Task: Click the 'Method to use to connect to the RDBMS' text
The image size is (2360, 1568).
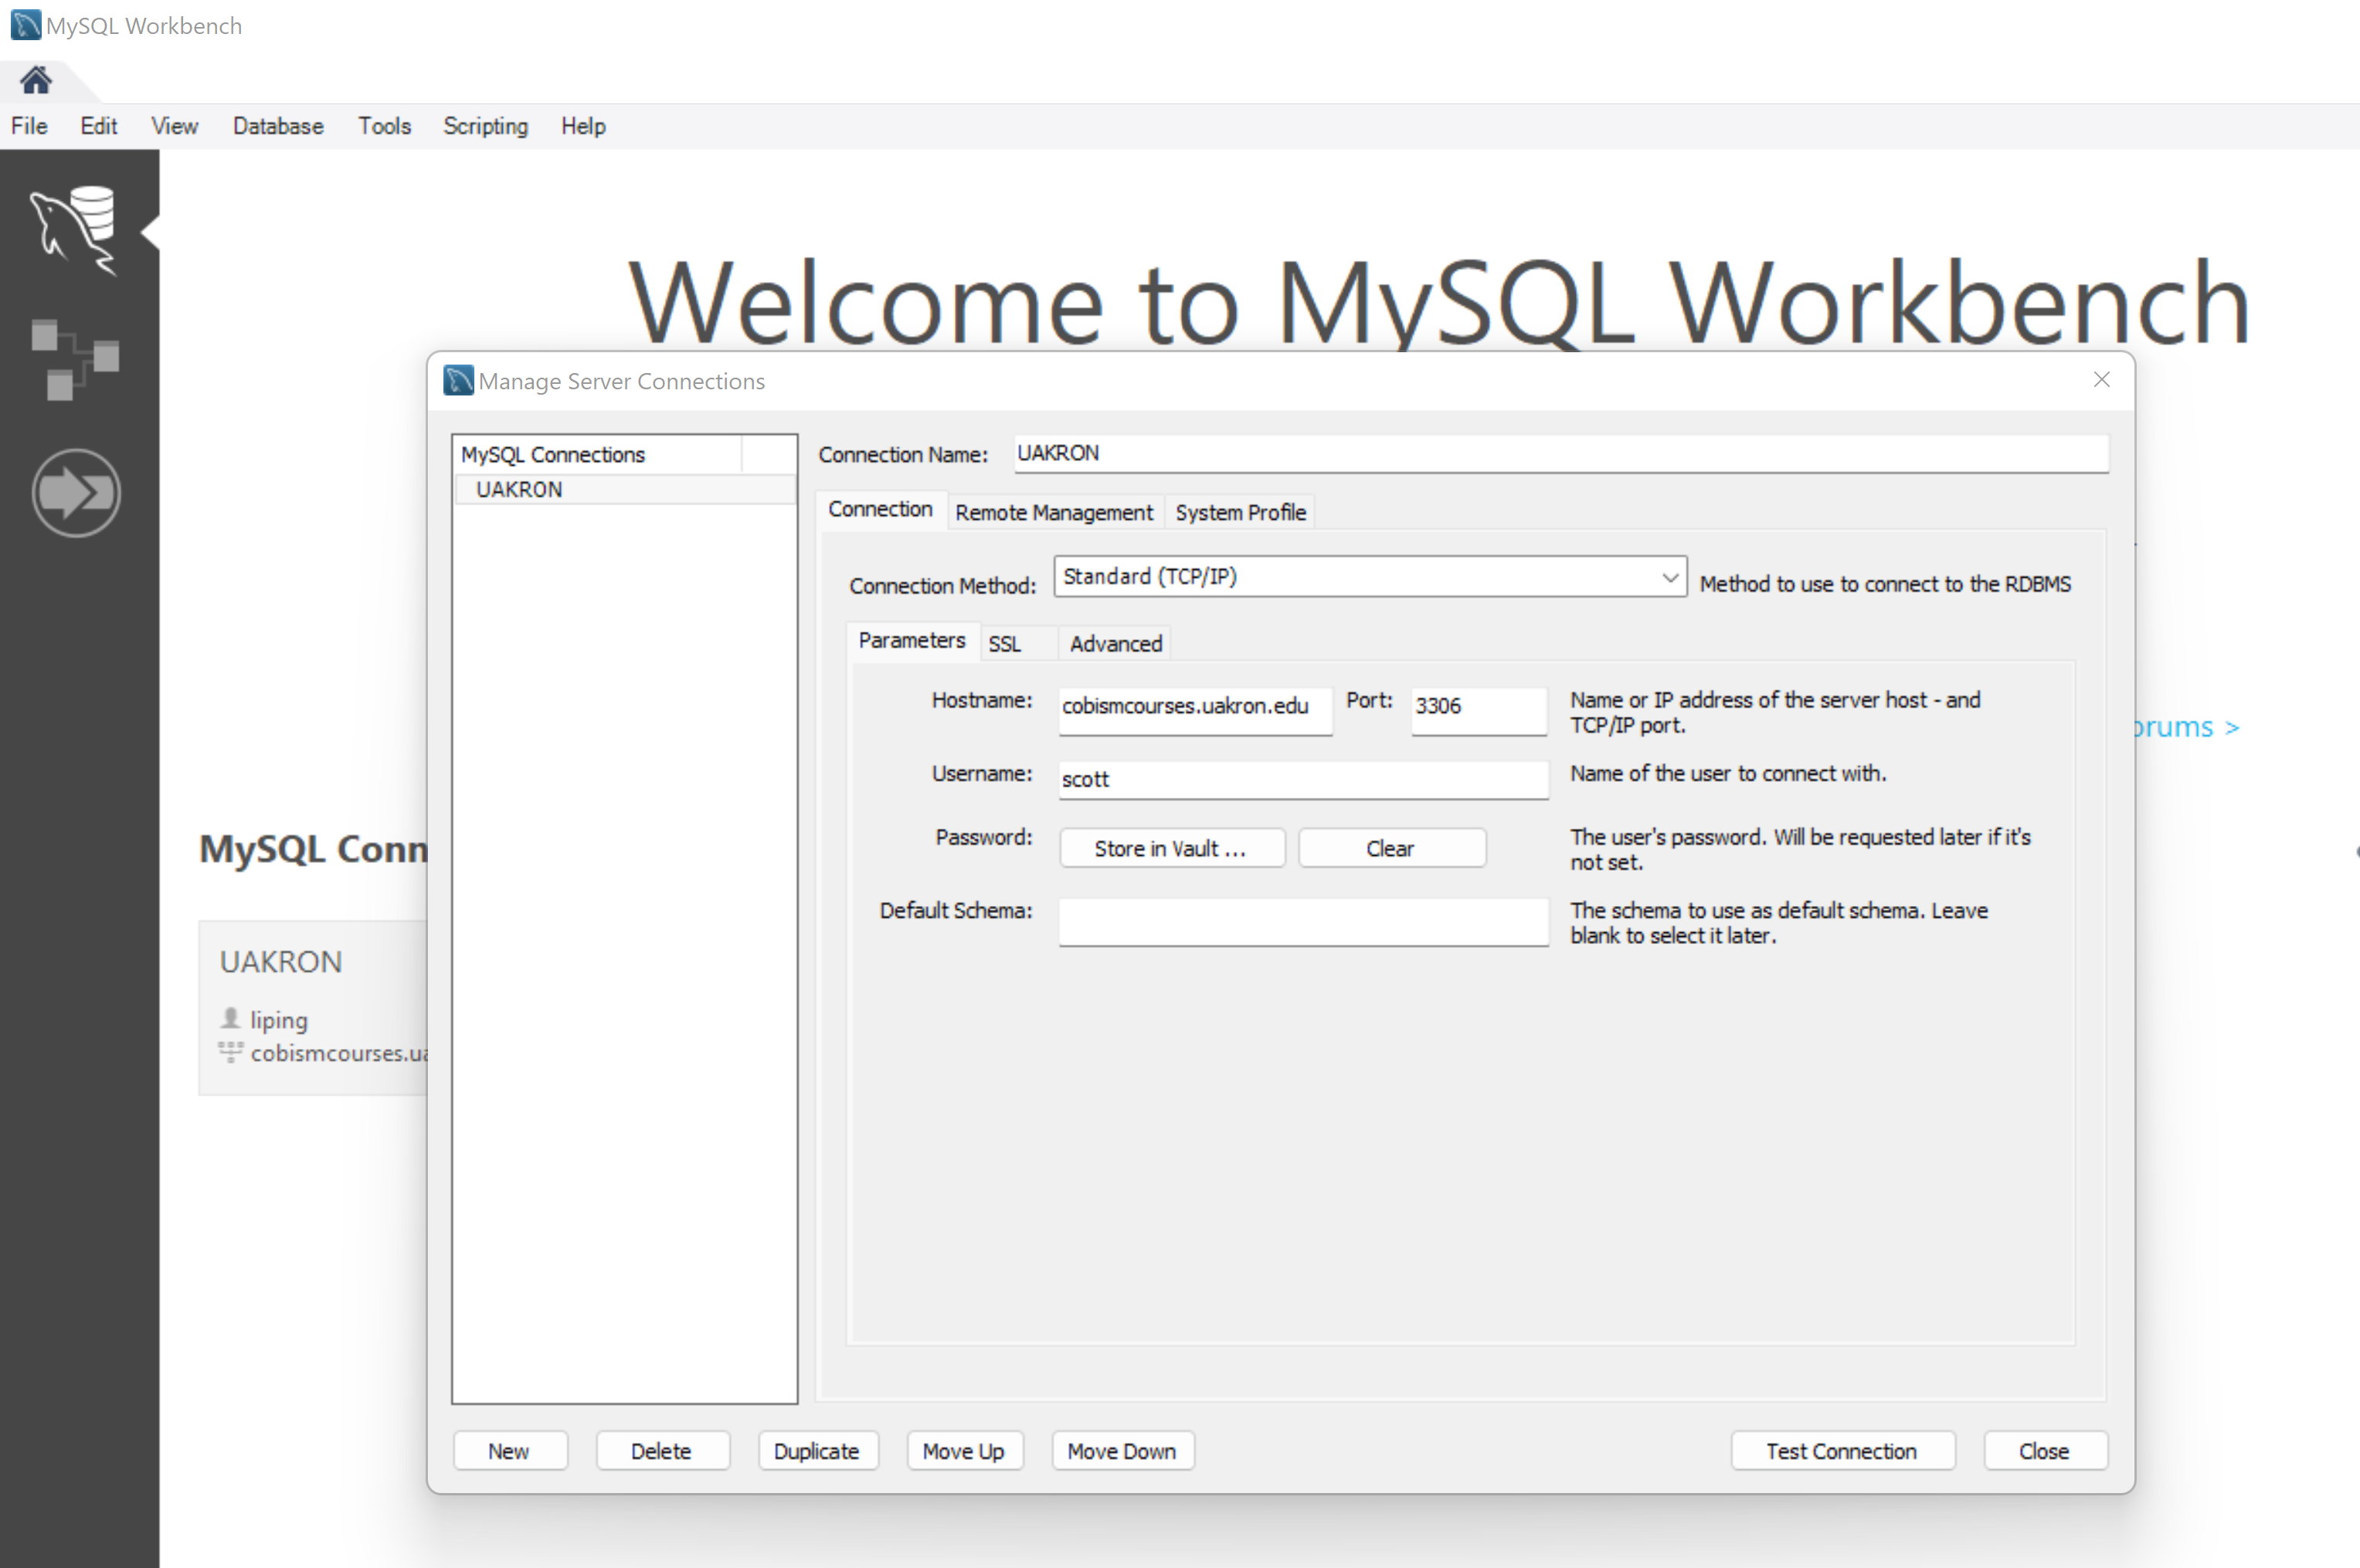Action: [x=1885, y=584]
